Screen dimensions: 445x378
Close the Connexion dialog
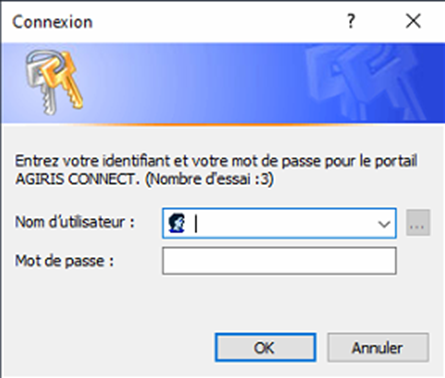click(413, 22)
